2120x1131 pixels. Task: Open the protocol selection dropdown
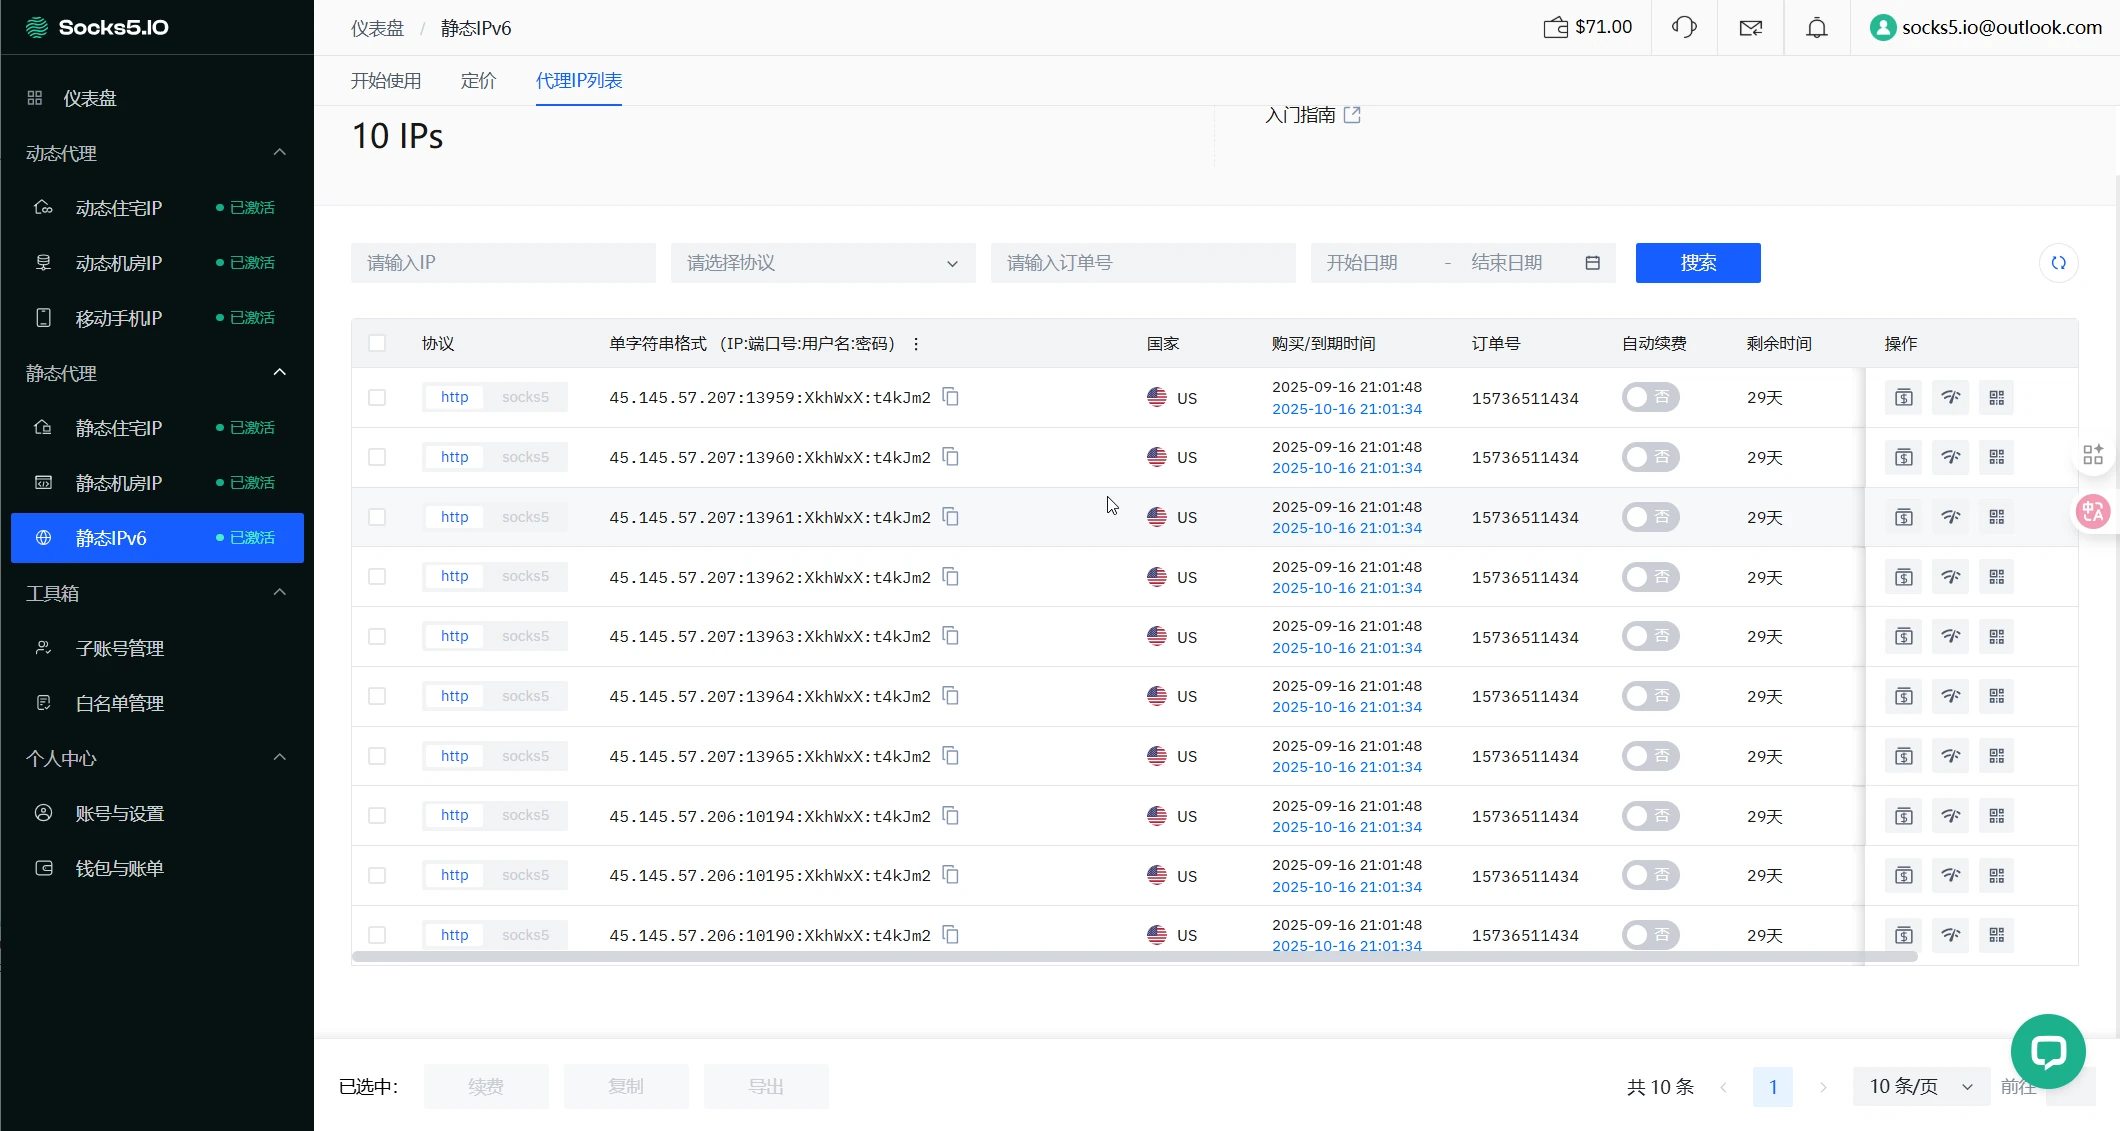823,263
